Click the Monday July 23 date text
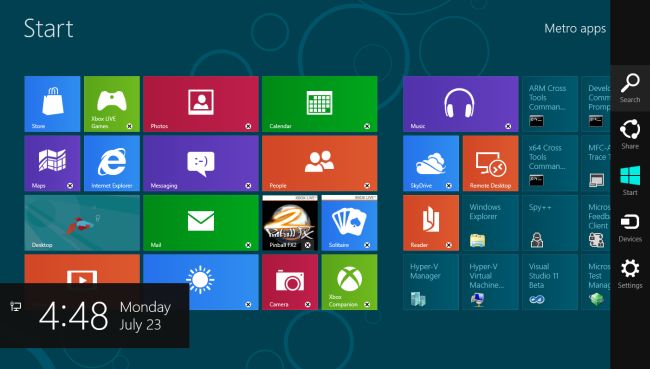 (x=145, y=316)
